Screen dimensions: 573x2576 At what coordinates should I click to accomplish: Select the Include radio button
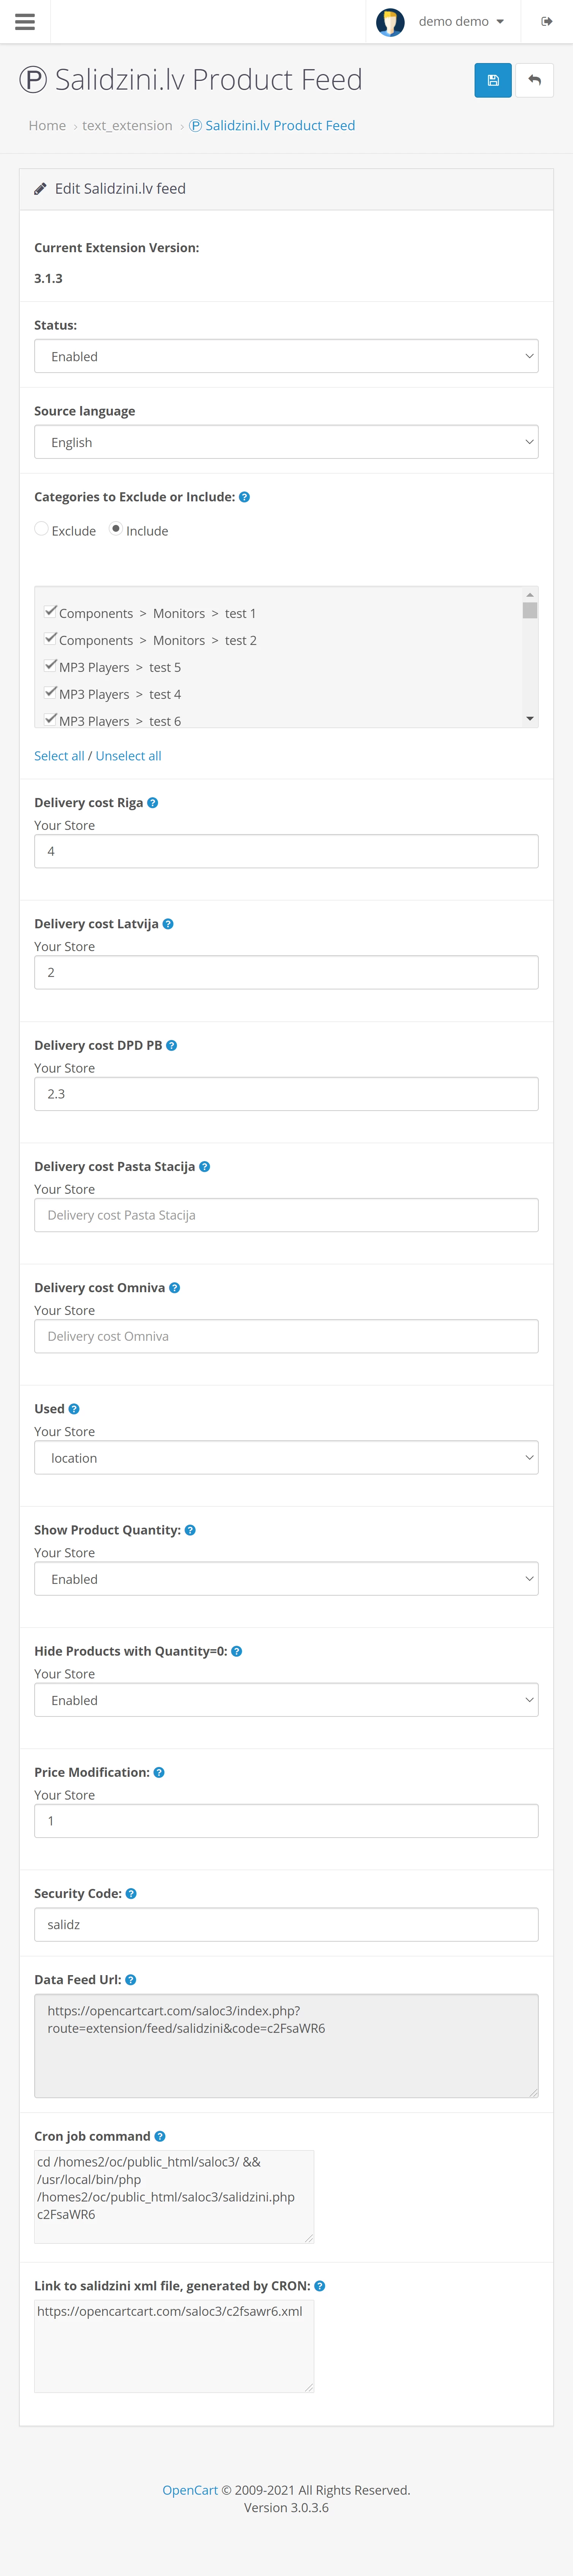point(116,529)
